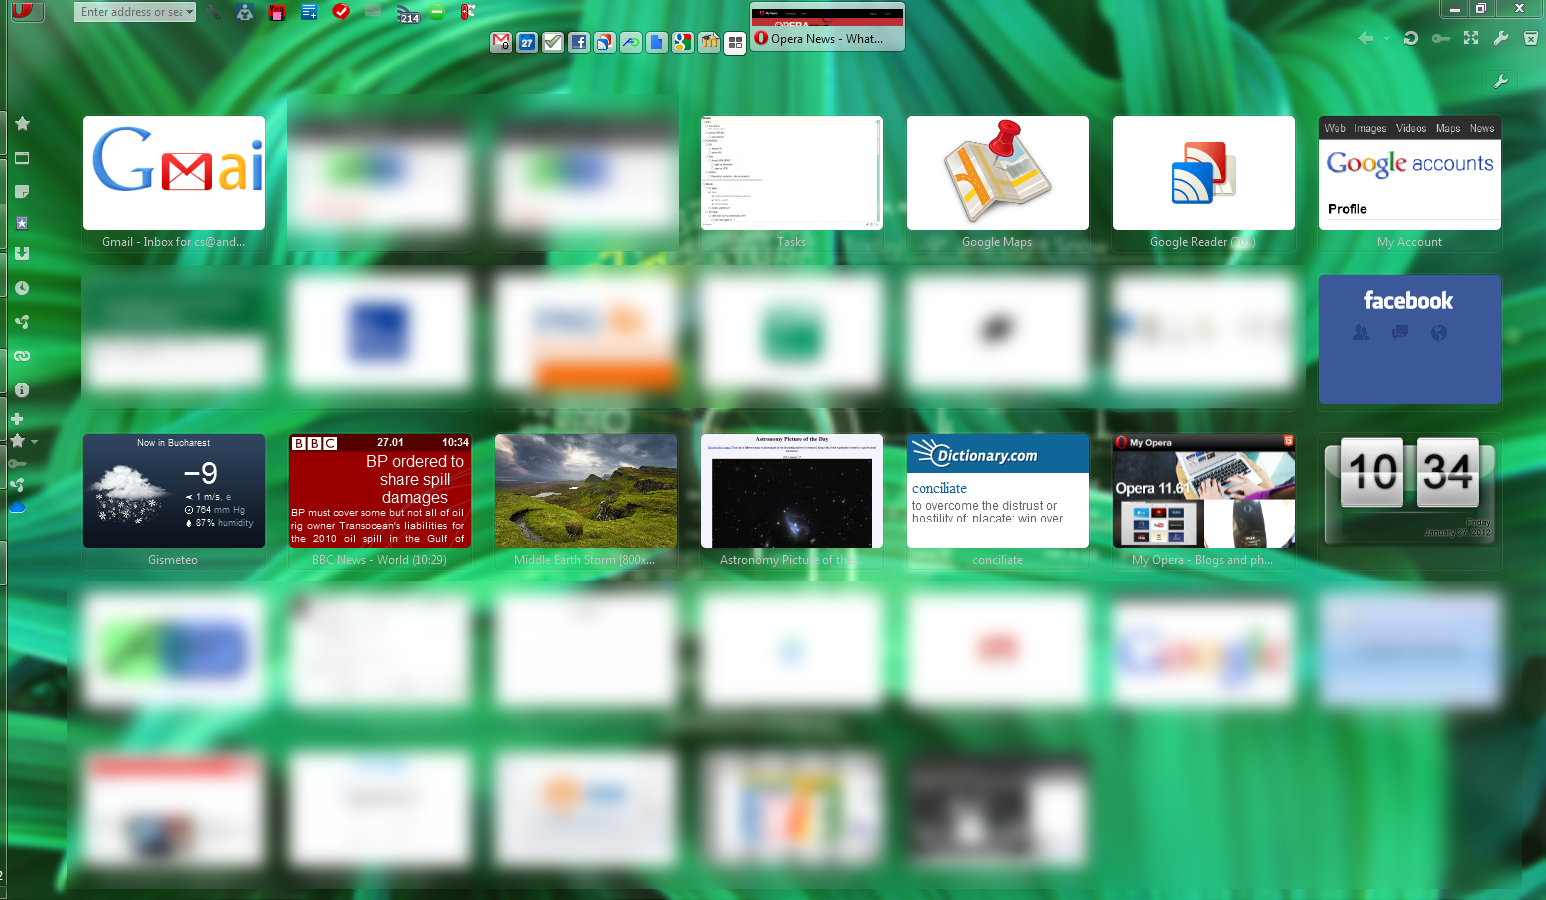Expand the sidebar star dropdown arrow

[x=34, y=441]
